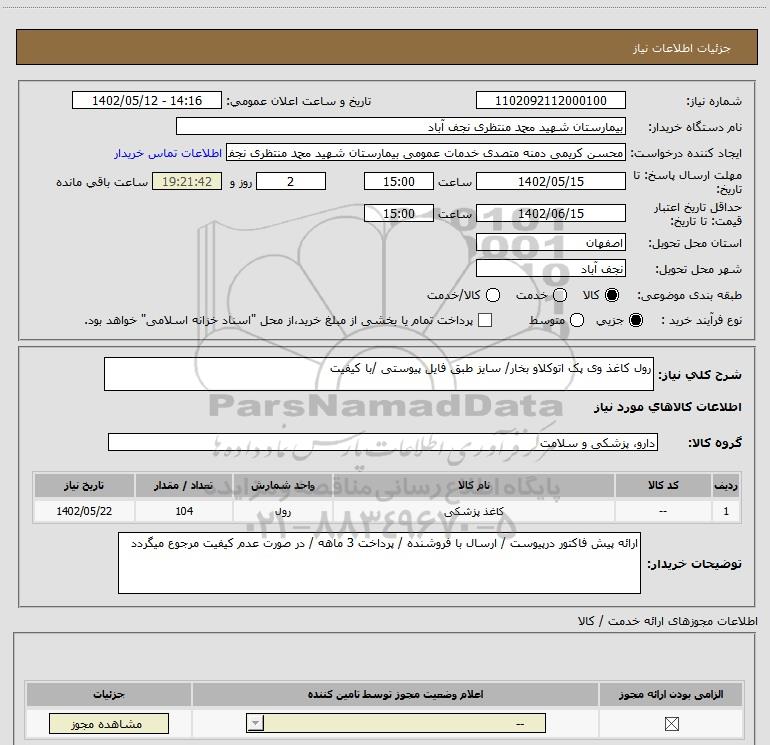The image size is (770, 745).
Task: Click the row number cell 1
Action: pyautogui.click(x=726, y=511)
